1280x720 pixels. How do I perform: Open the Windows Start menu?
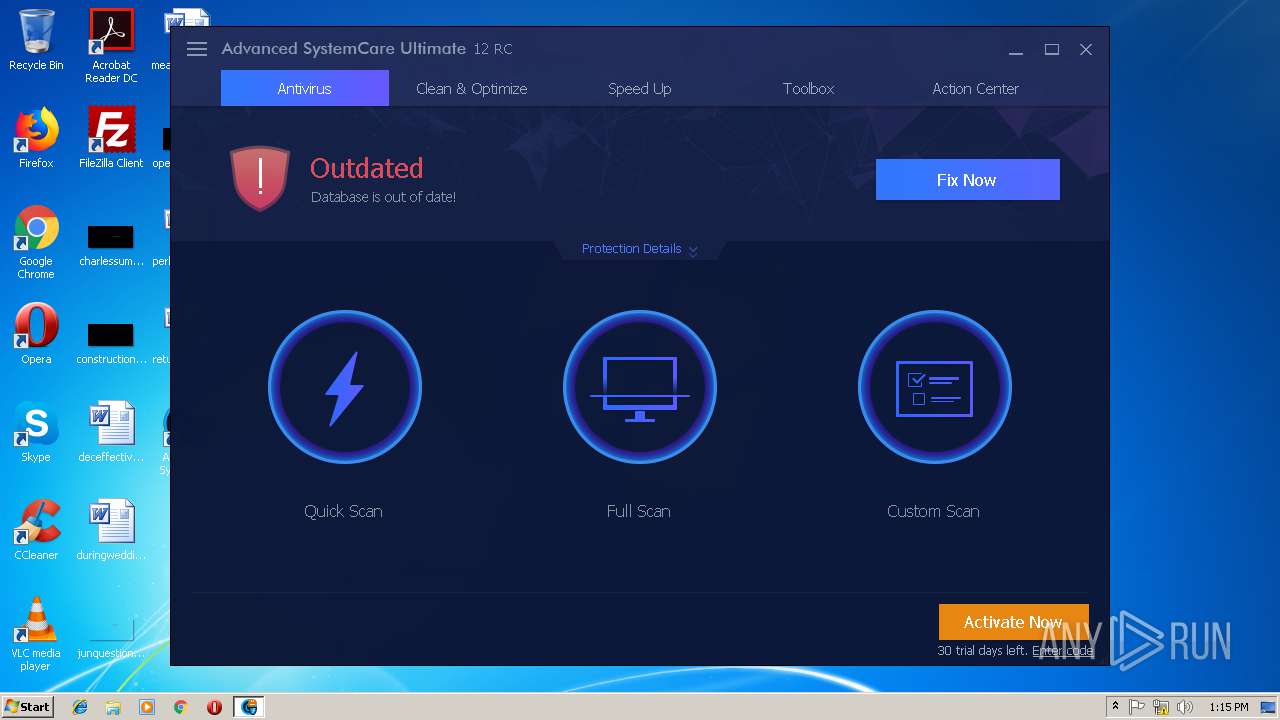coord(28,706)
